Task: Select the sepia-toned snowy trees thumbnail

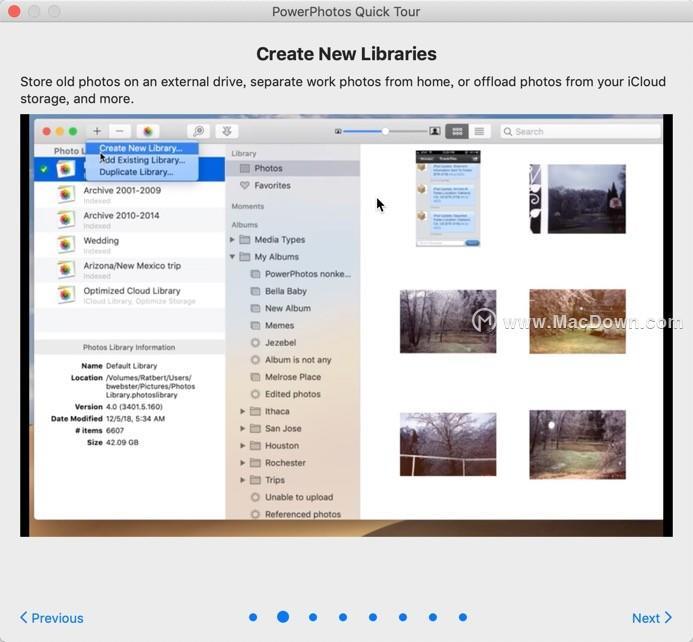Action: click(x=577, y=321)
